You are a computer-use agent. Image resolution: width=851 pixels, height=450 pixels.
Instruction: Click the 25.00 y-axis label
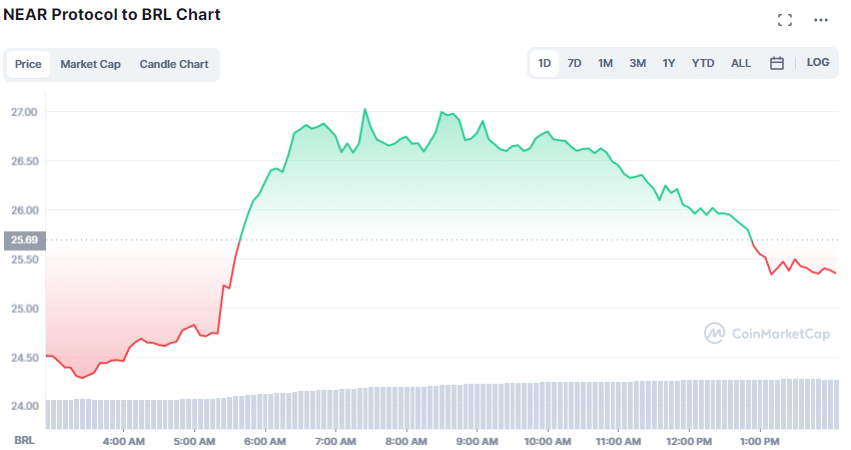pos(24,308)
